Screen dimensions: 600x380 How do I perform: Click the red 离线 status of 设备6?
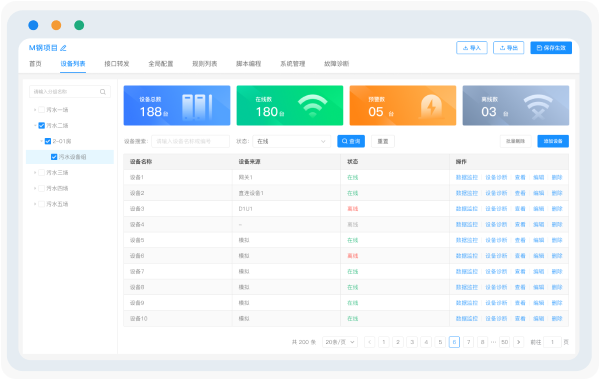[352, 256]
